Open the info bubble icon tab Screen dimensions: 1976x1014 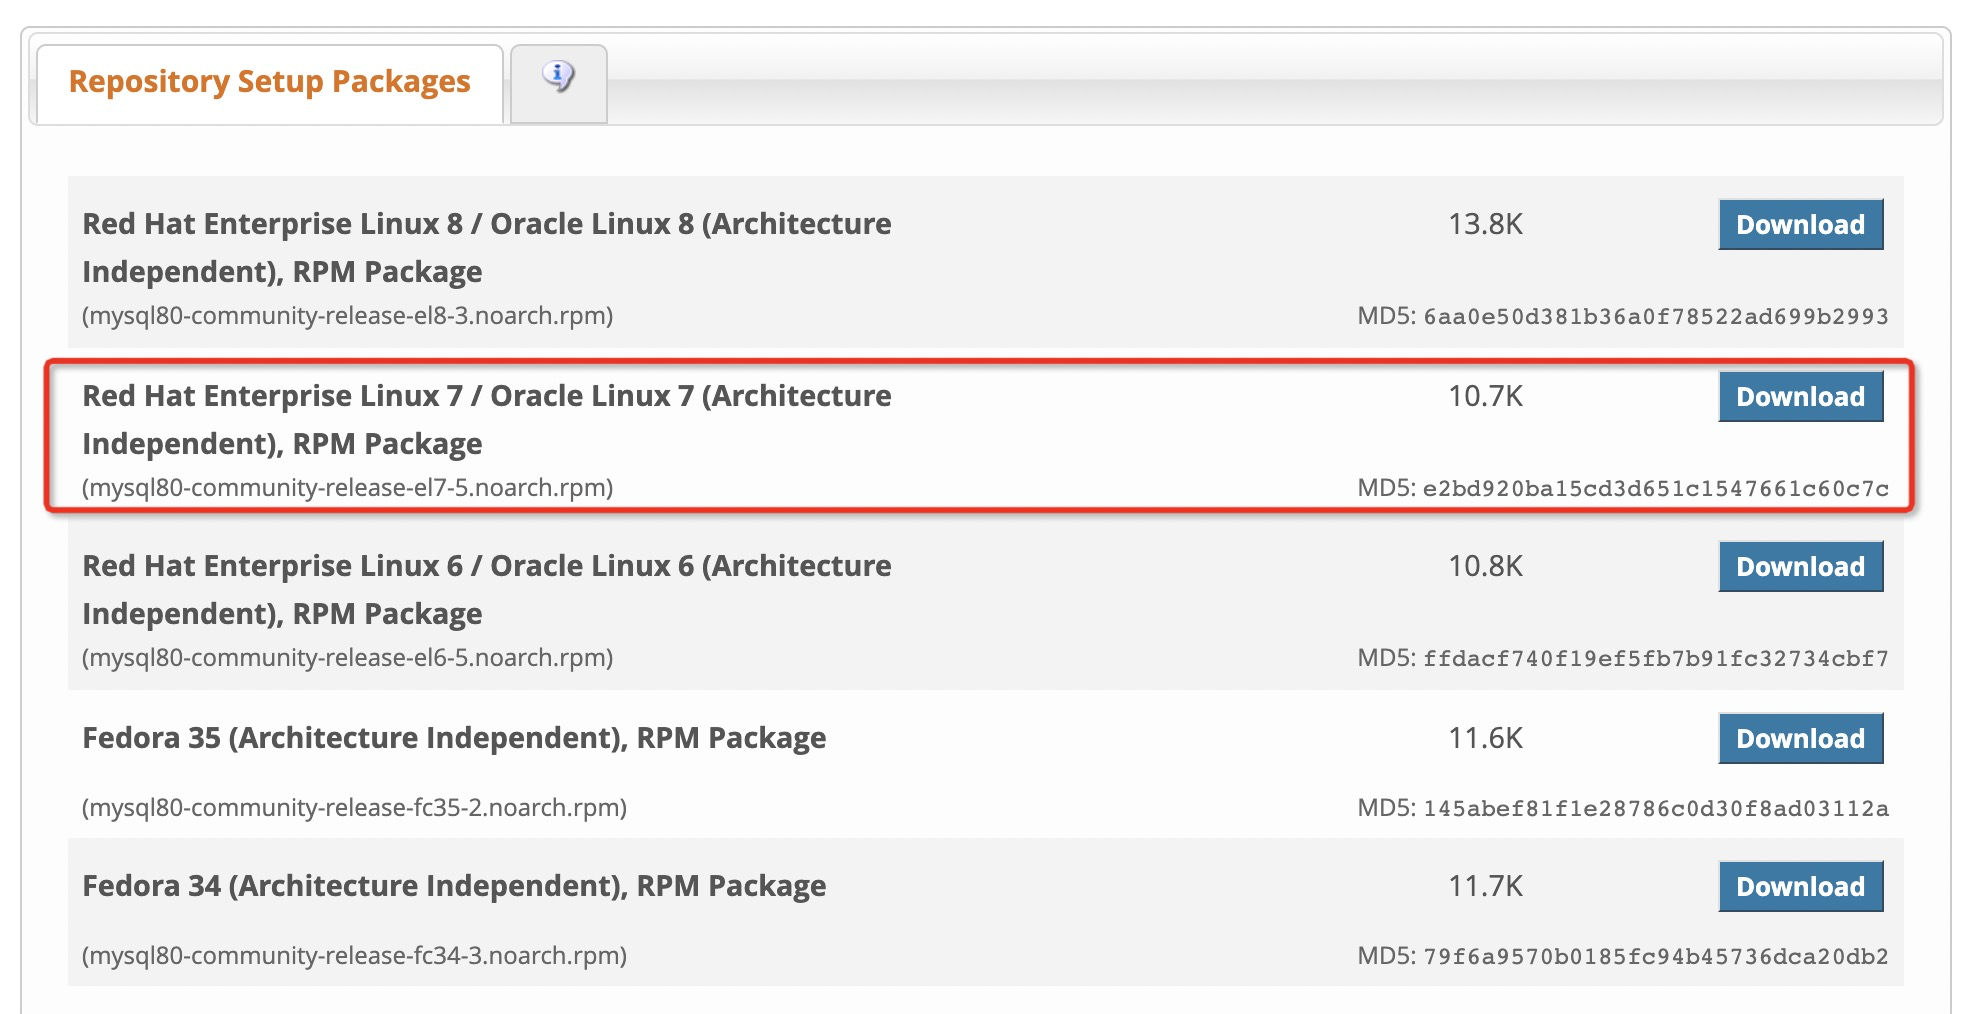[558, 78]
